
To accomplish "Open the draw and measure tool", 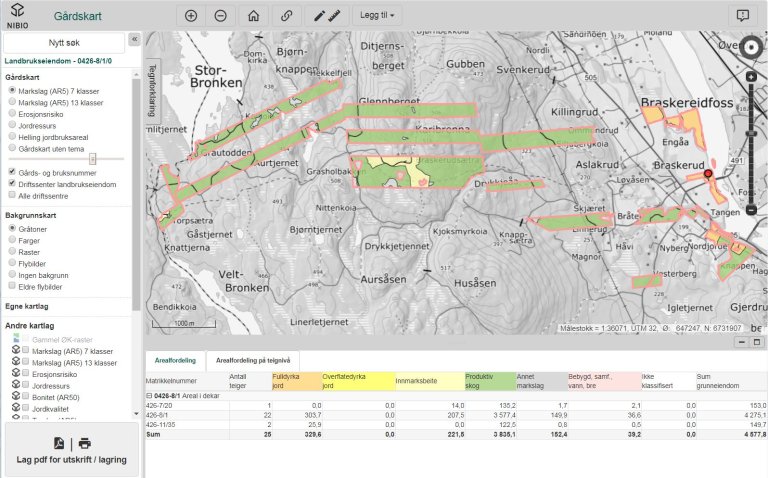I will (x=326, y=16).
